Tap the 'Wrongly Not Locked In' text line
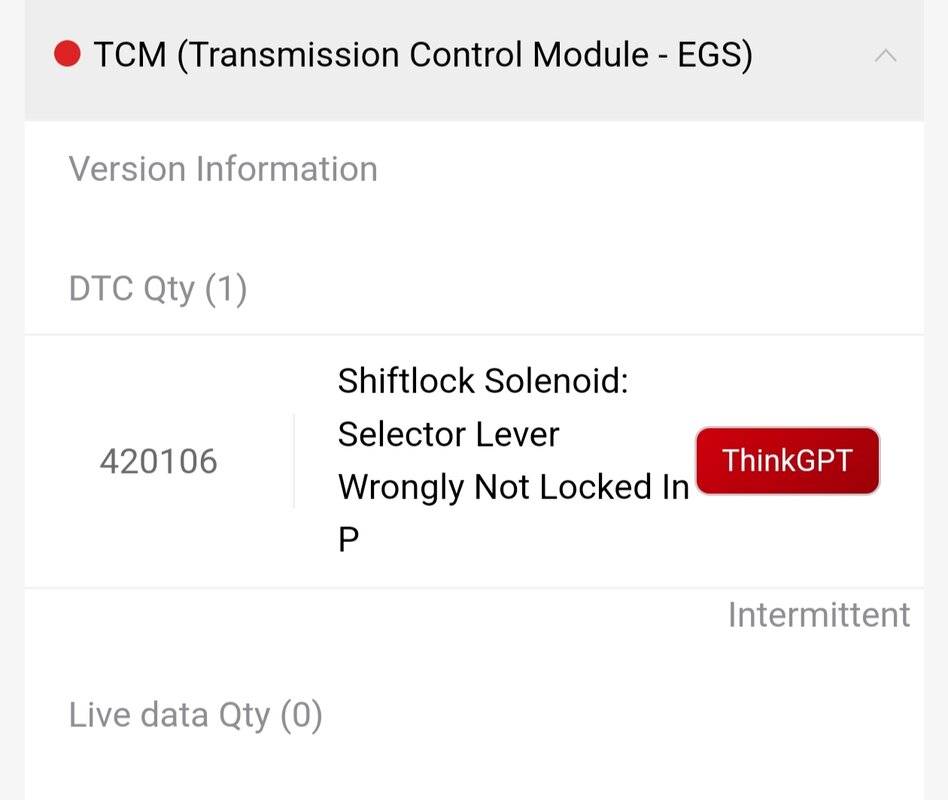The height and width of the screenshot is (800, 948). tap(513, 487)
